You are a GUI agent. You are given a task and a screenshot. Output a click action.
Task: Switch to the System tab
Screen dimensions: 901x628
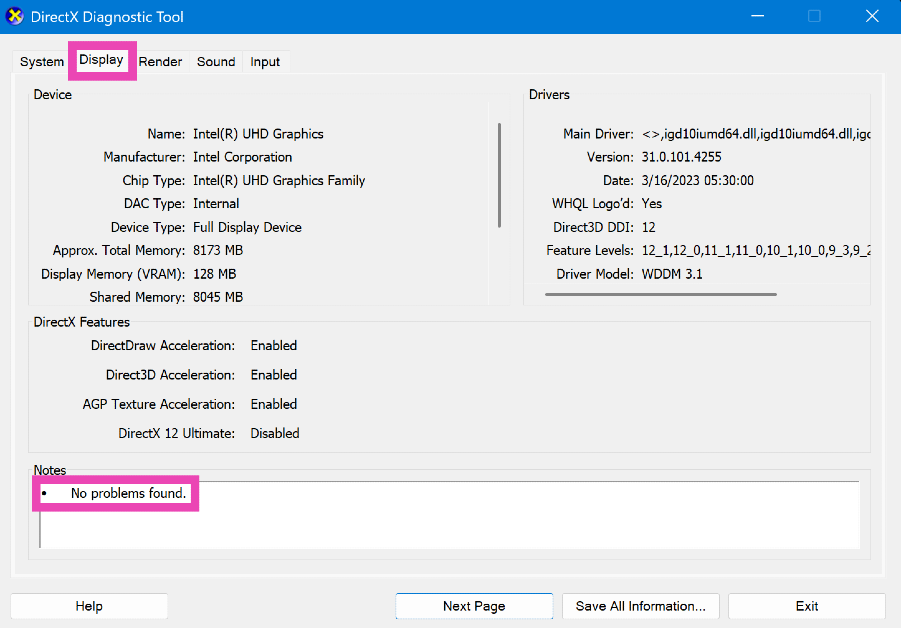coord(42,62)
